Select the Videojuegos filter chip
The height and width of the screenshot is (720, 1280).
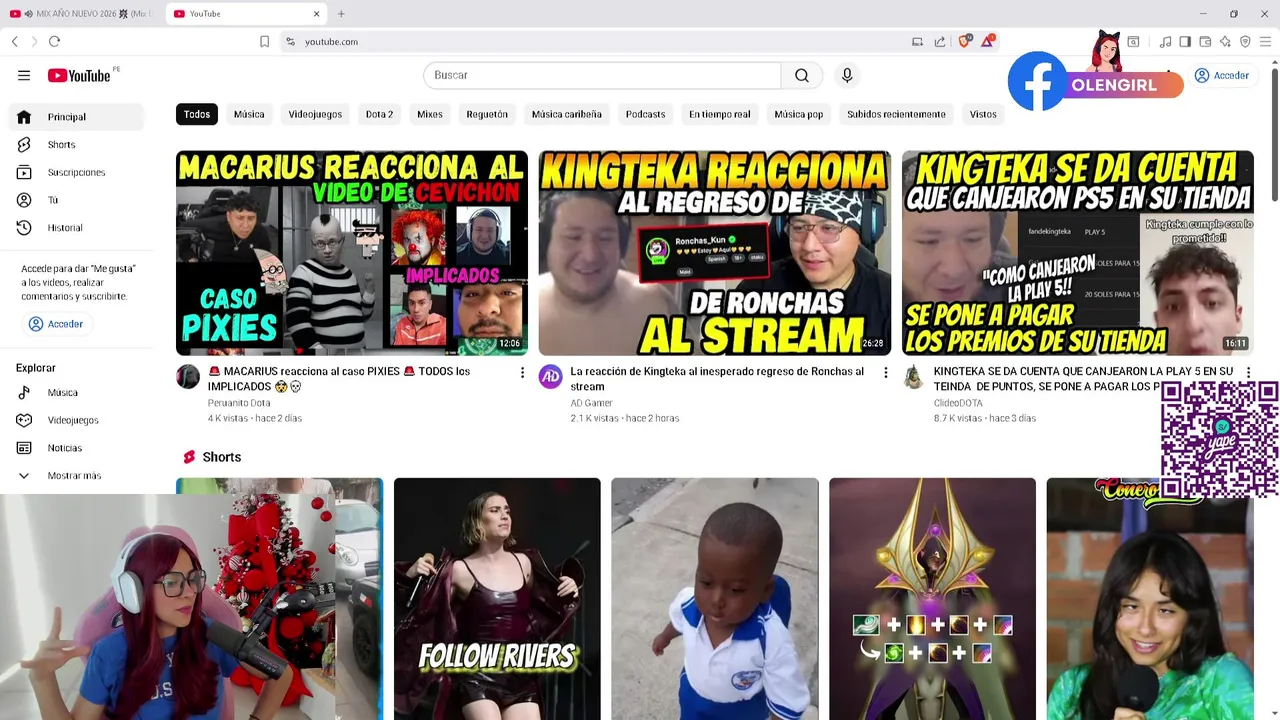pos(315,114)
